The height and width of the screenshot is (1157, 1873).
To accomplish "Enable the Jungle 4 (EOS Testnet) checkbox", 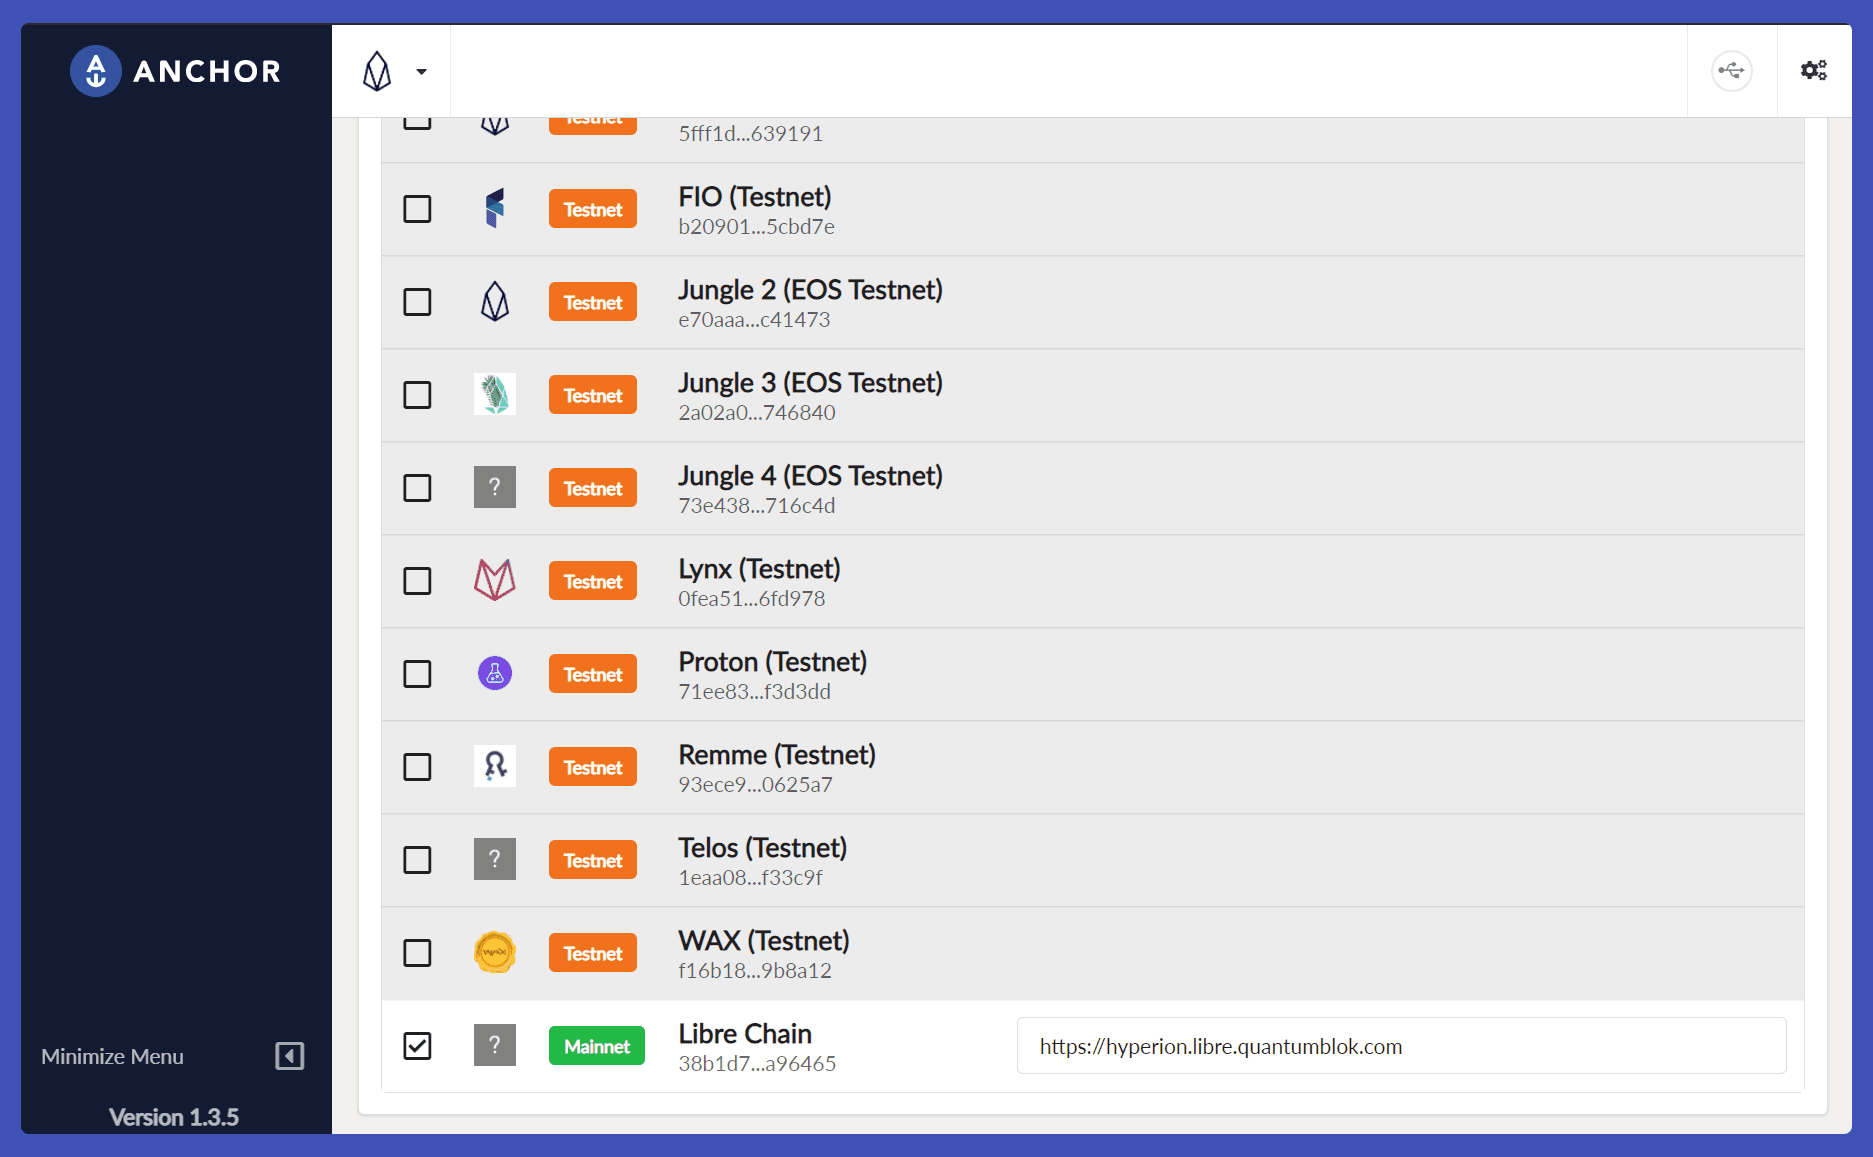I will pyautogui.click(x=417, y=488).
